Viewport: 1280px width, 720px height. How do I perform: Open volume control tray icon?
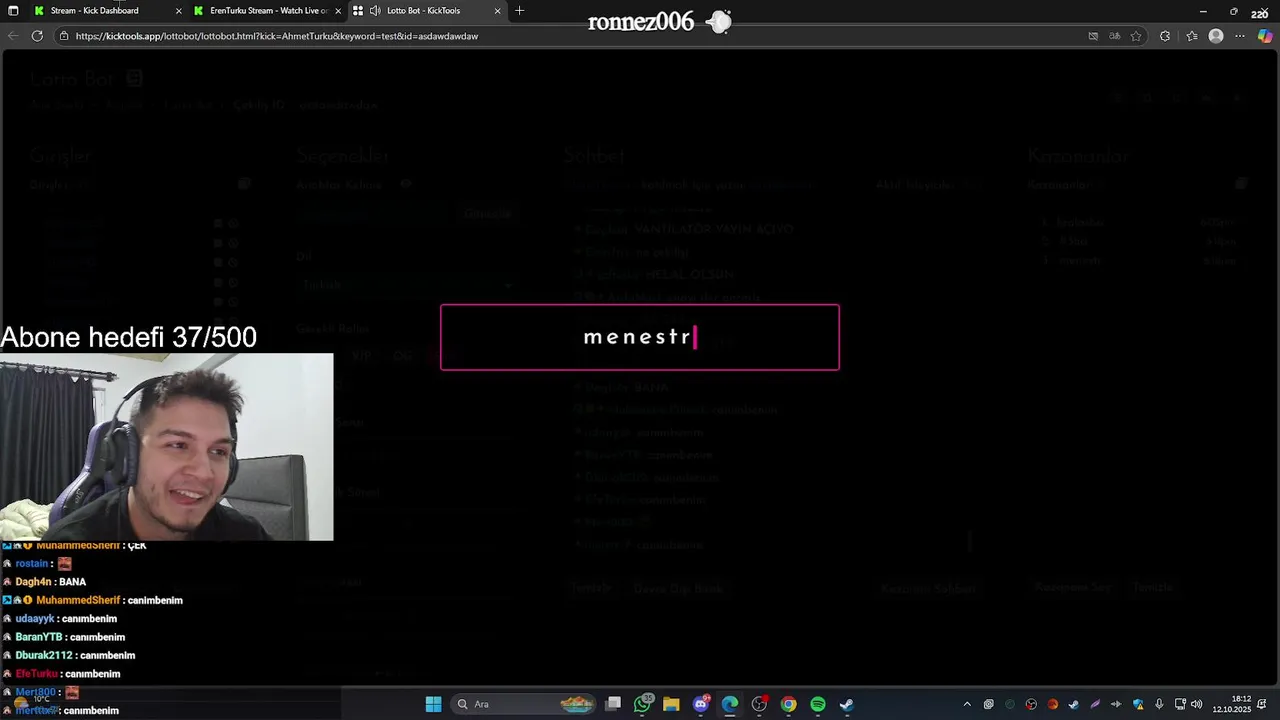click(1197, 704)
